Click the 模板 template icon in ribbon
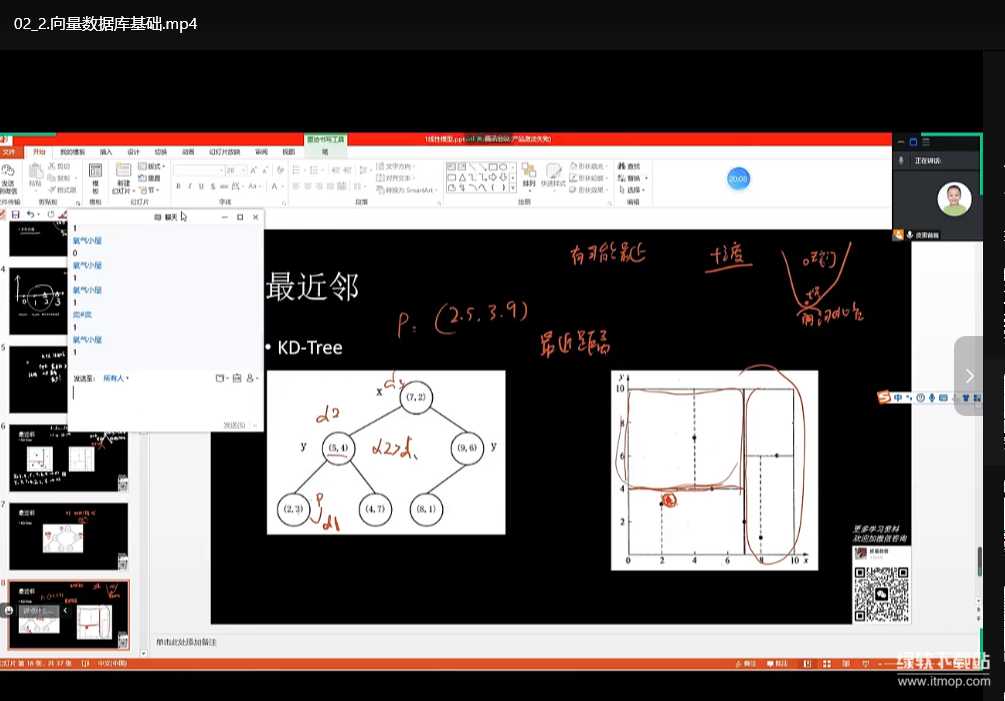 95,174
